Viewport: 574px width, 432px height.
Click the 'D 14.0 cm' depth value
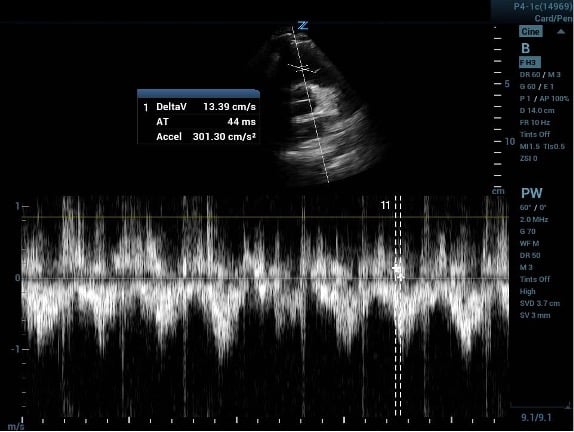pos(537,111)
